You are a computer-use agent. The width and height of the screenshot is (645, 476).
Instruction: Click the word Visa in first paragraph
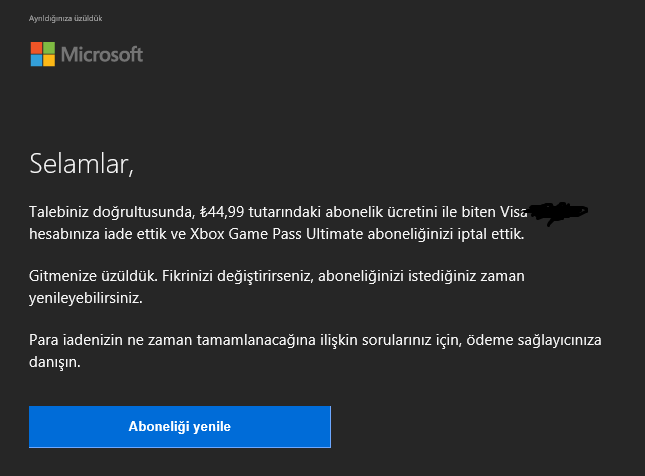point(513,212)
